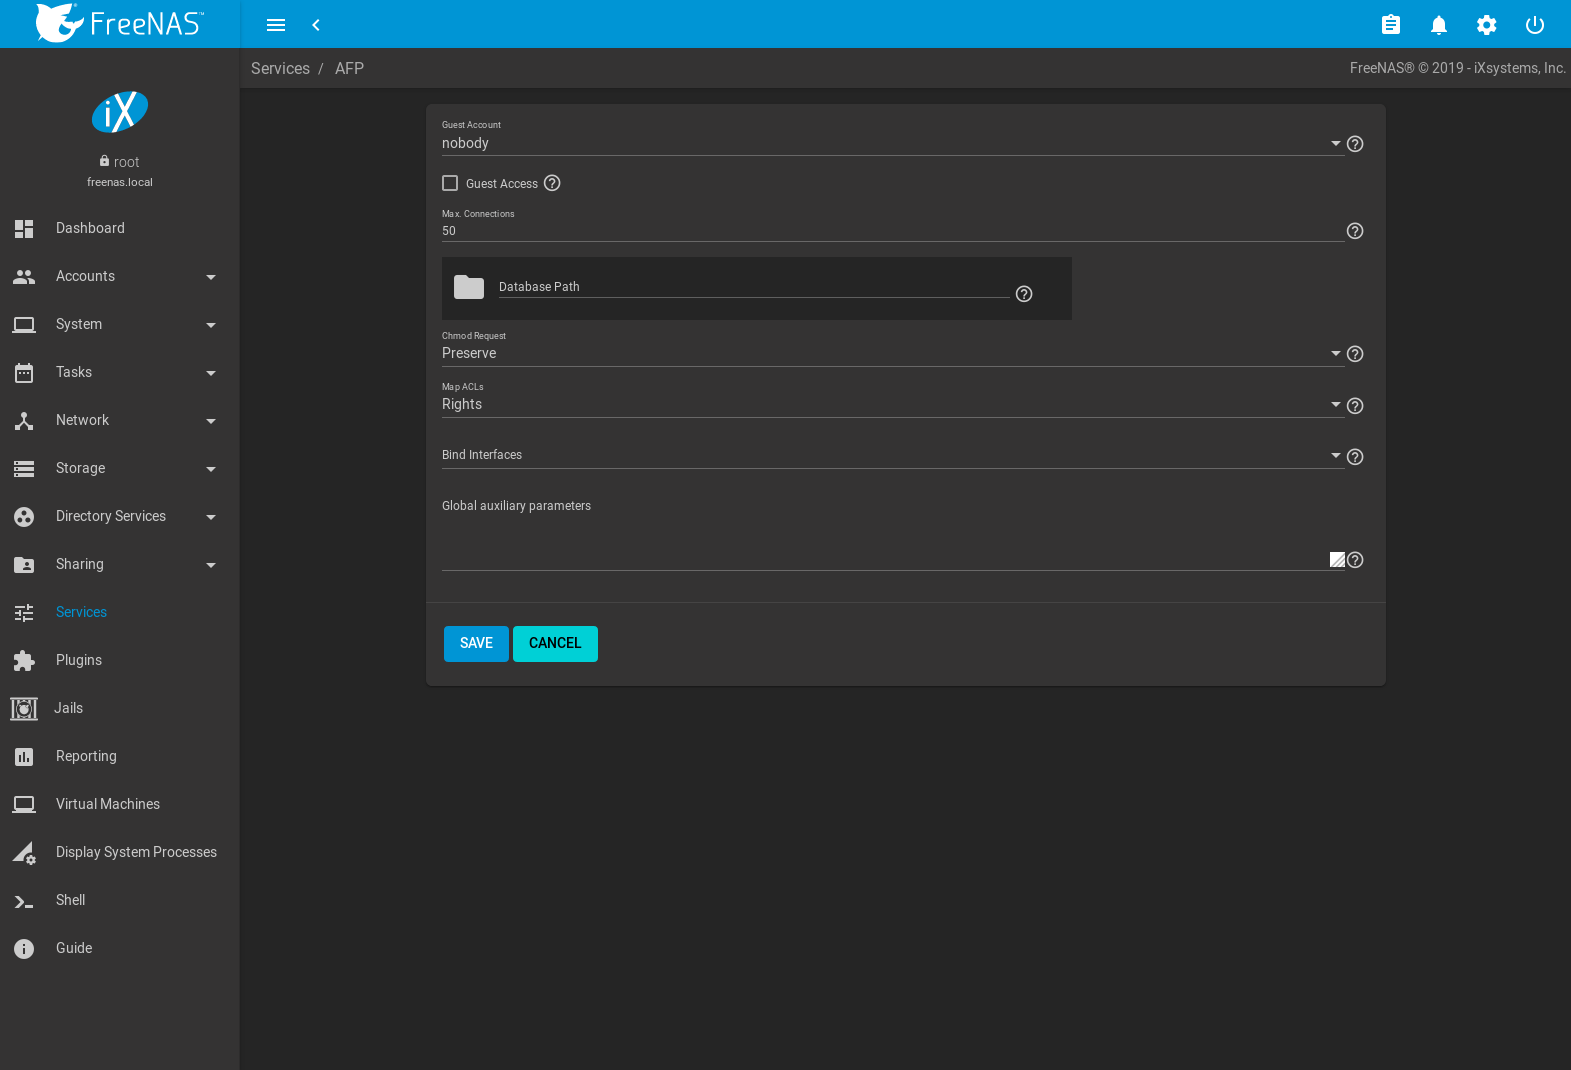The height and width of the screenshot is (1070, 1571).
Task: Click the CANCEL button
Action: click(x=555, y=644)
